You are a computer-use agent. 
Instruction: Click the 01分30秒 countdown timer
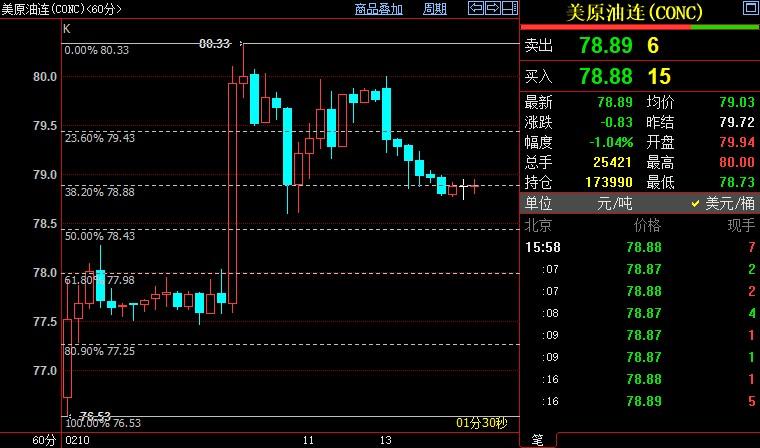[482, 422]
